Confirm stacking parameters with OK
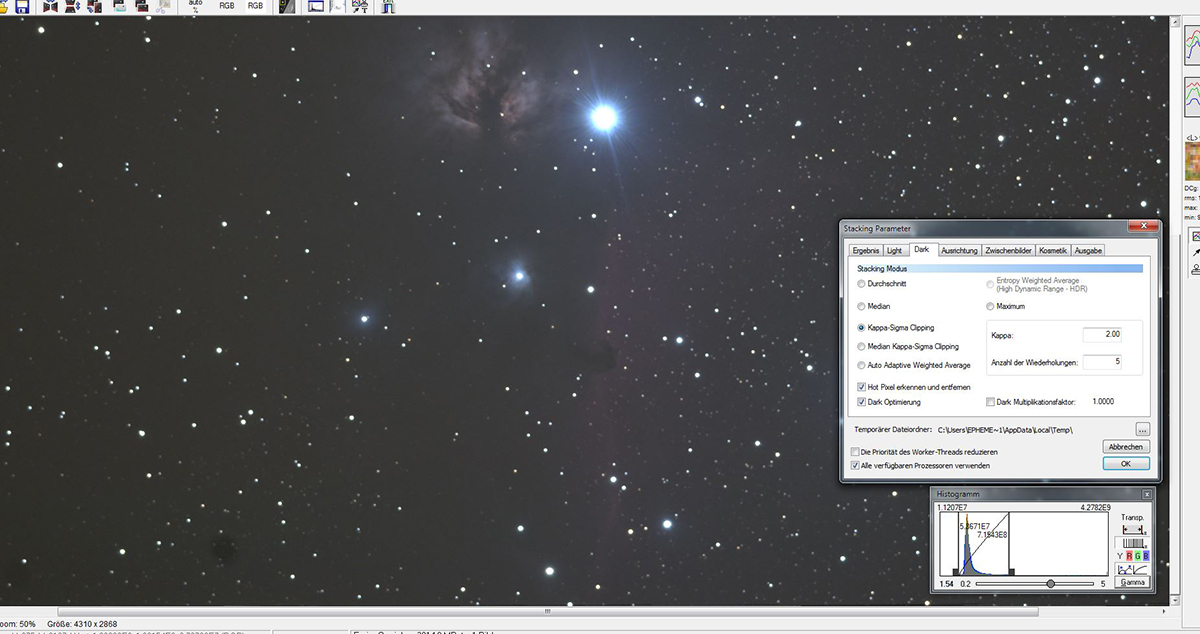 coord(1126,464)
